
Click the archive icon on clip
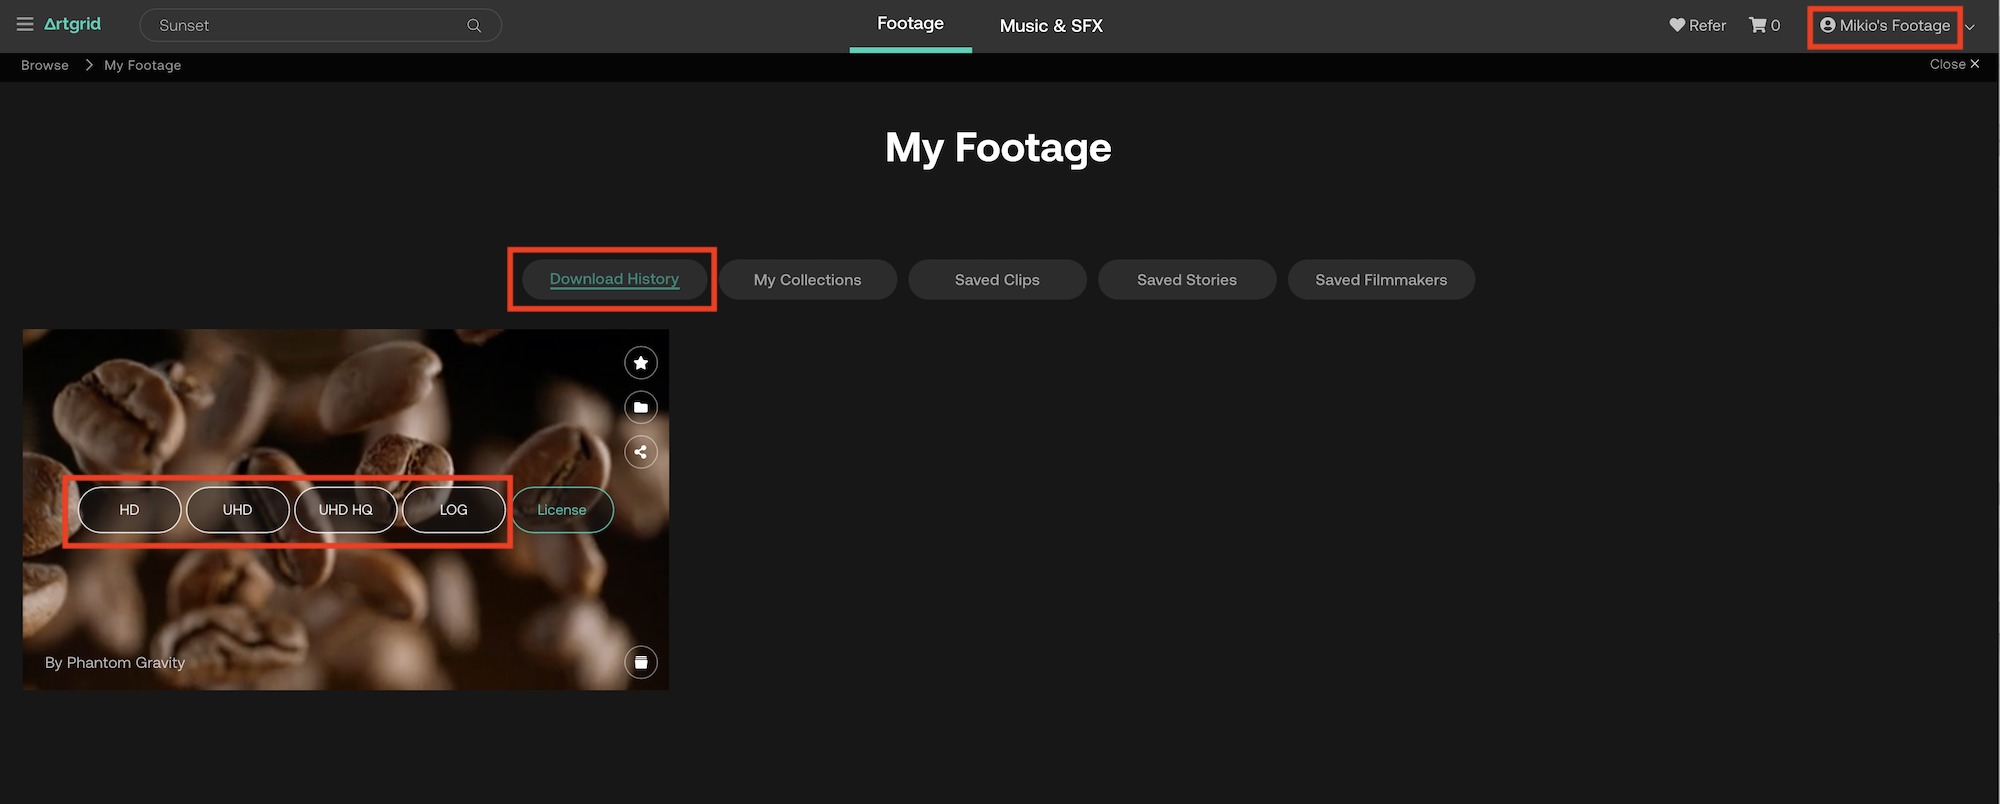tap(641, 662)
